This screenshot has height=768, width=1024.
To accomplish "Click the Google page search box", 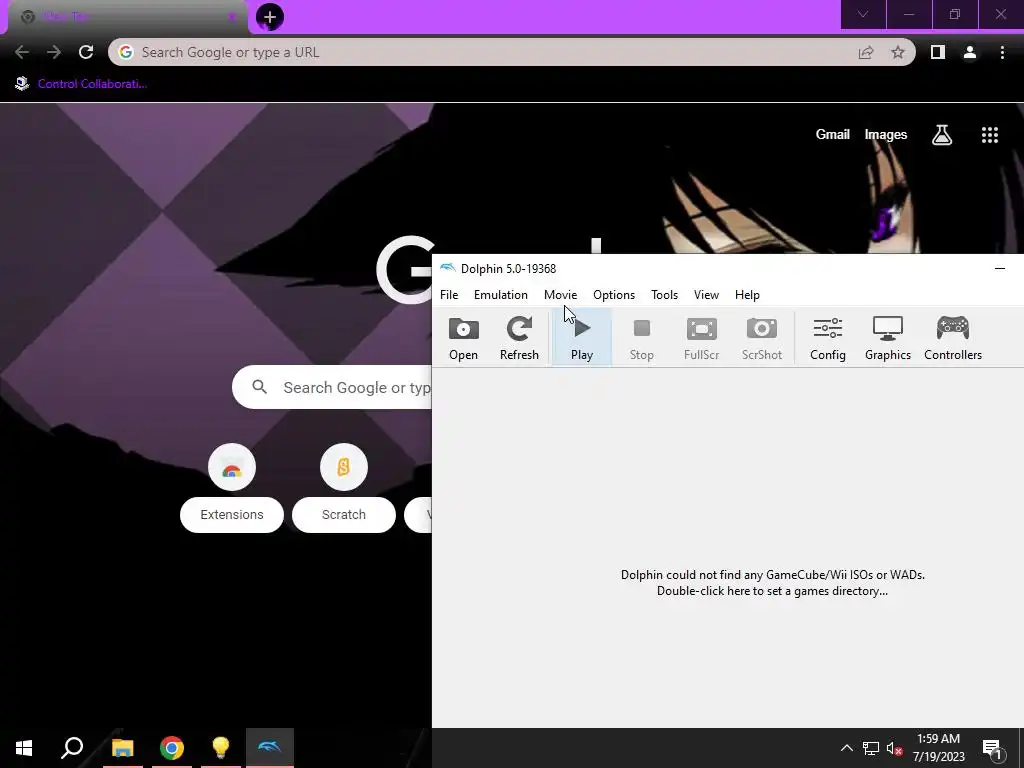I will 332,387.
